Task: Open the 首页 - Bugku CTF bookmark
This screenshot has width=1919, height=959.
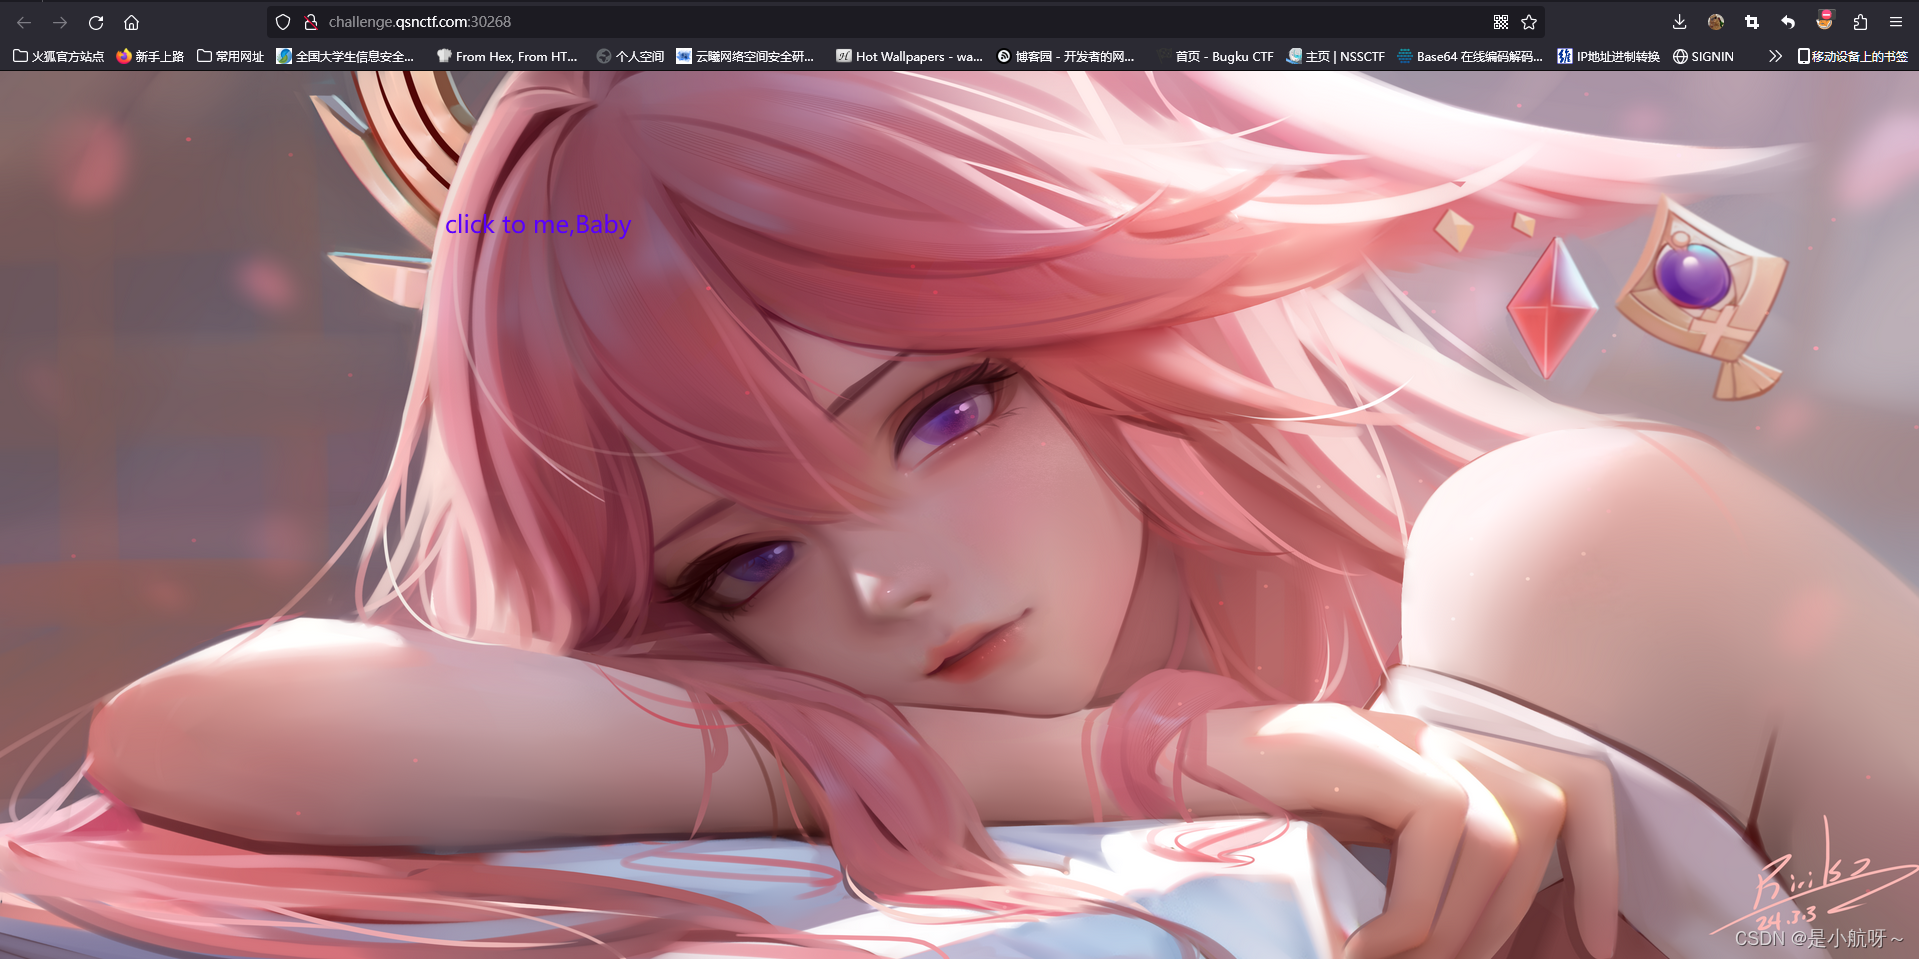Action: tap(1215, 56)
